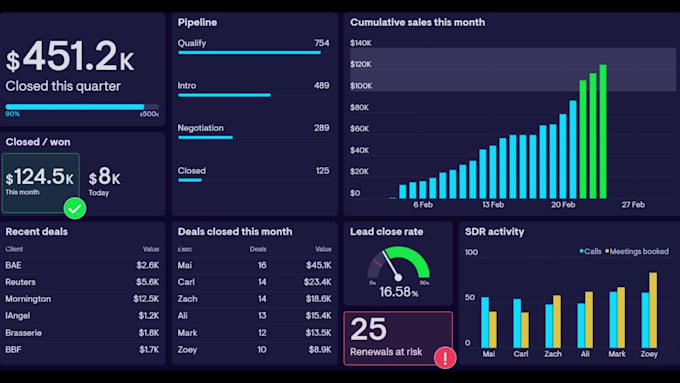Select the Calls legend entry
This screenshot has width=680, height=383.
590,252
